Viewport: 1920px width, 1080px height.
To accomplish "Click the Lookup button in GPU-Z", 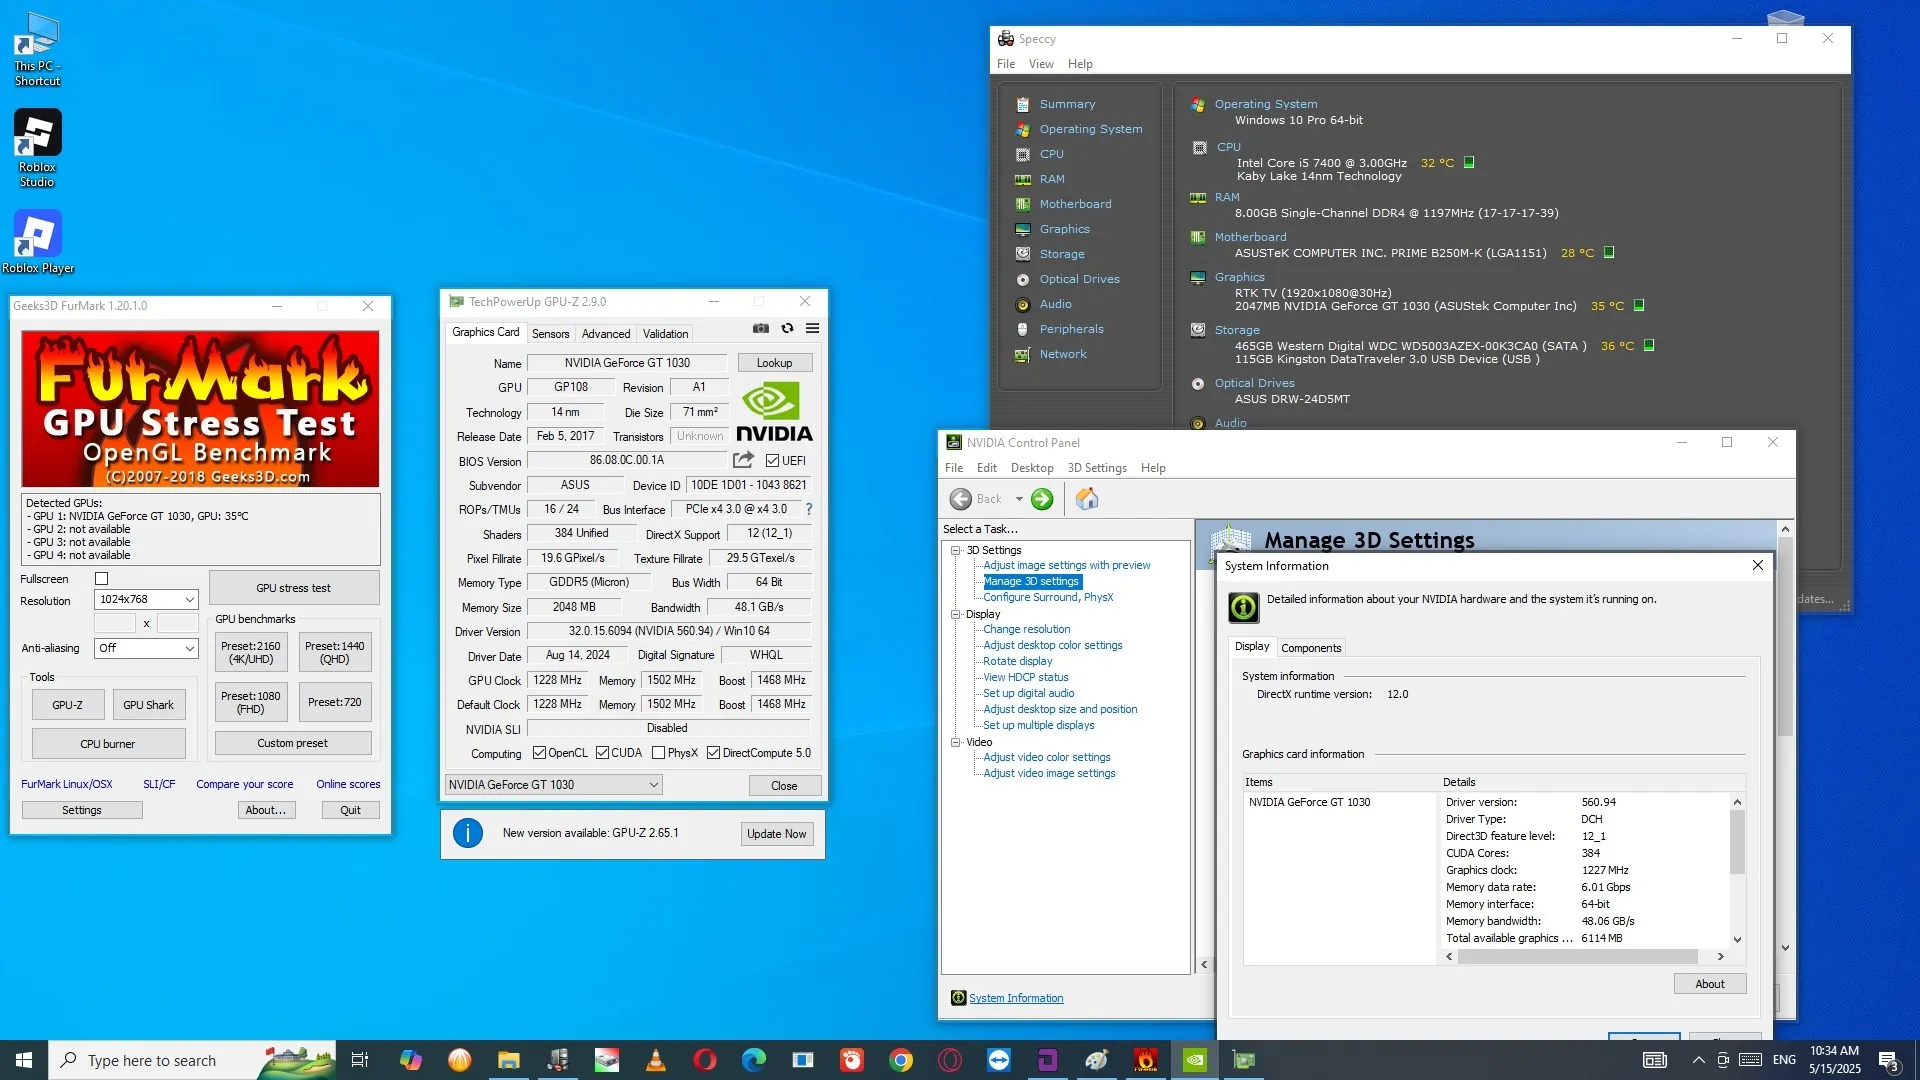I will coord(774,363).
